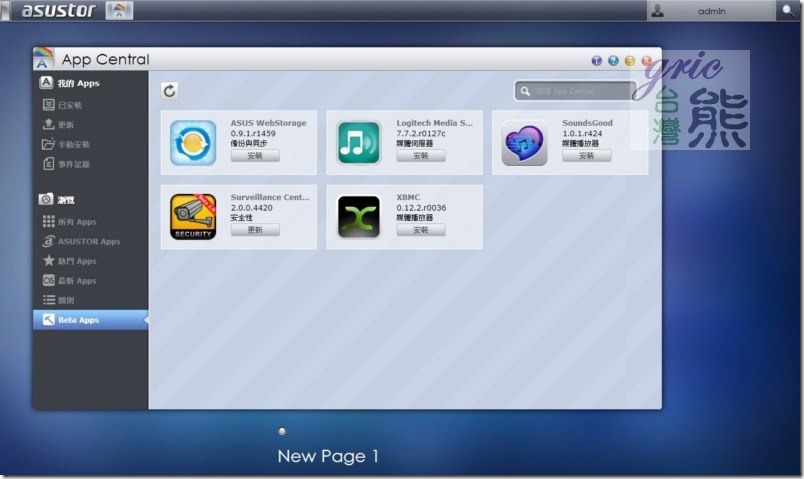The width and height of the screenshot is (804, 479).
Task: Open the 更新 updates sidebar entry
Action: 90,125
